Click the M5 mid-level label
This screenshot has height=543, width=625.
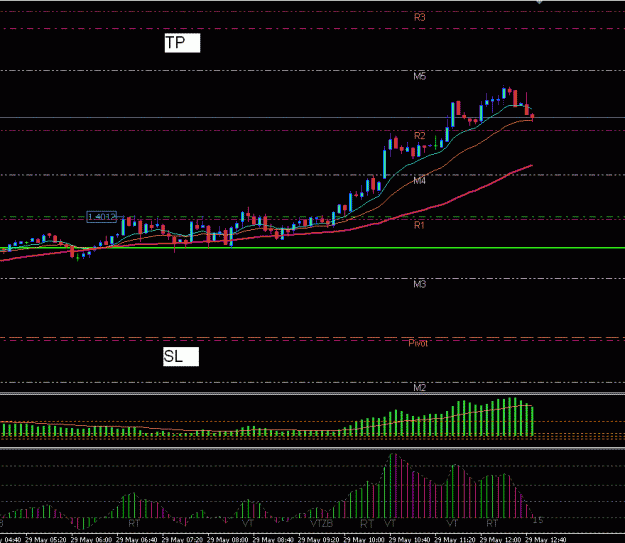click(x=420, y=76)
